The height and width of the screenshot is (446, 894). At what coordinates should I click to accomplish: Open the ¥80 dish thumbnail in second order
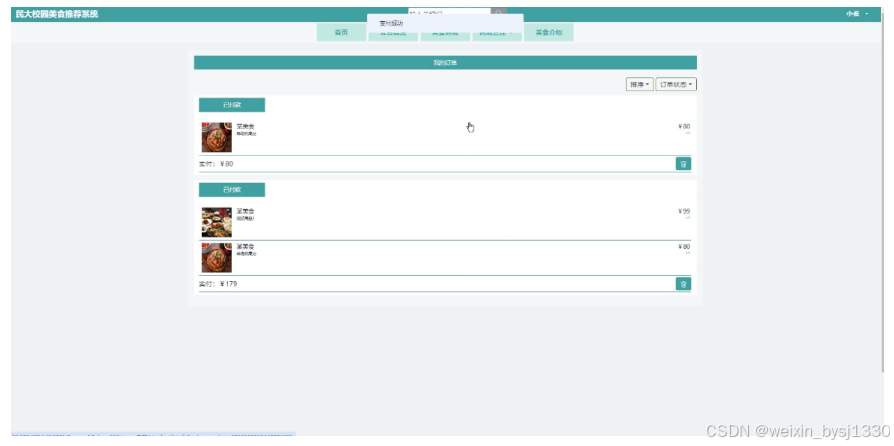217,258
